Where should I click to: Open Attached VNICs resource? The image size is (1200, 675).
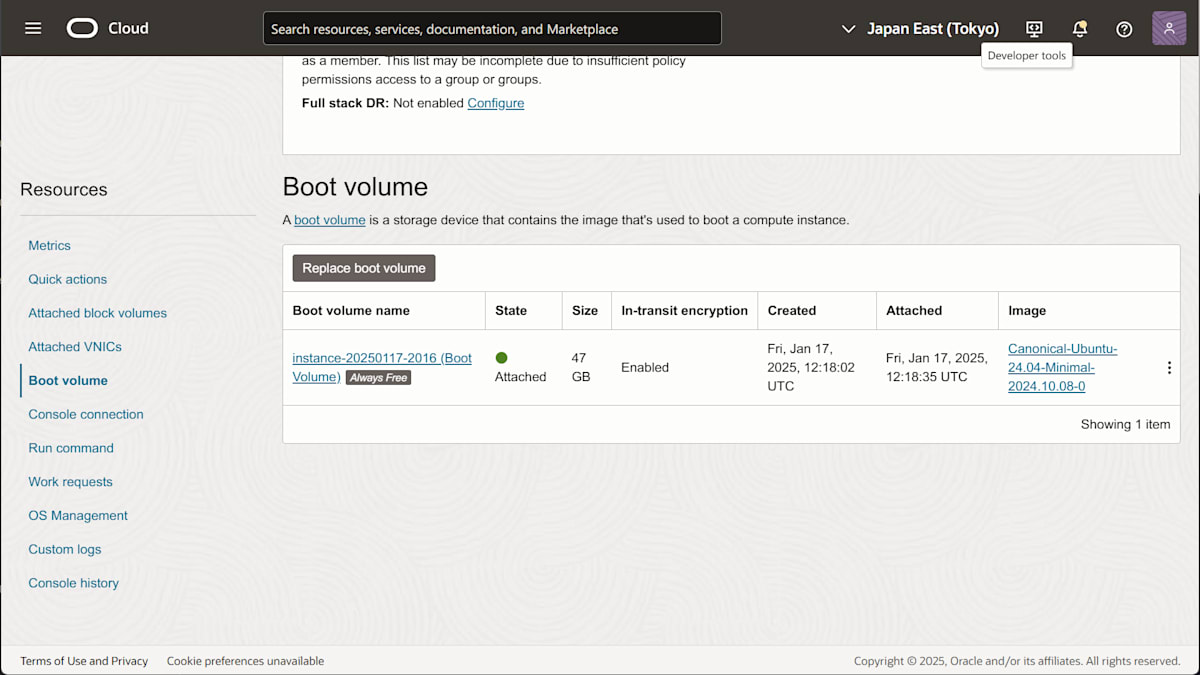(75, 347)
